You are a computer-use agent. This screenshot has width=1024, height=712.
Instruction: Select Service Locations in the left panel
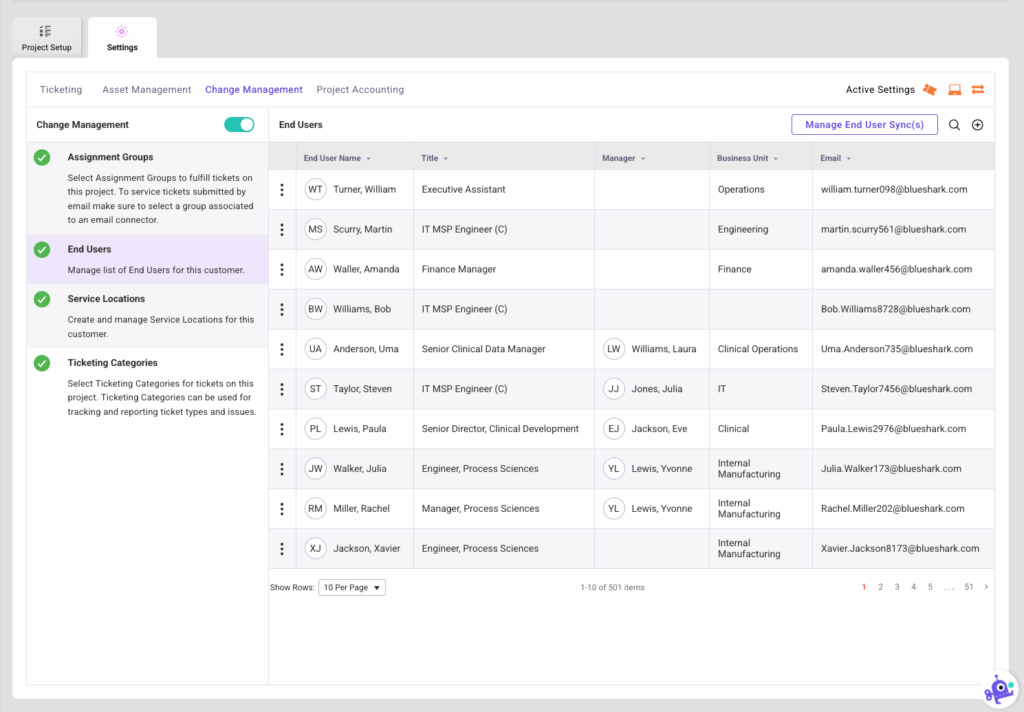tap(106, 299)
